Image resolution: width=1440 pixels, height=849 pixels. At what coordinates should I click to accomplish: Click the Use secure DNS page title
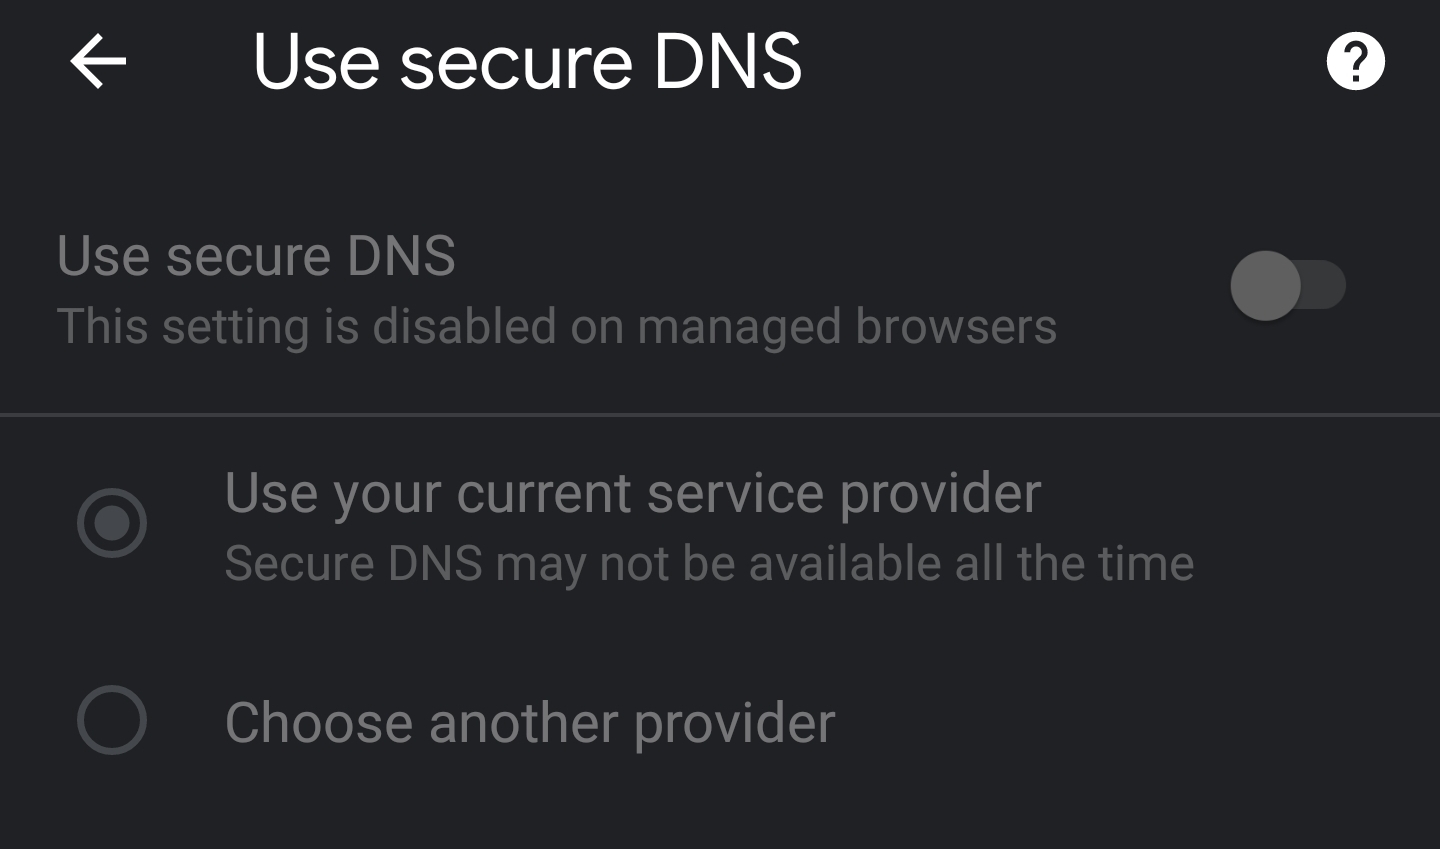527,62
